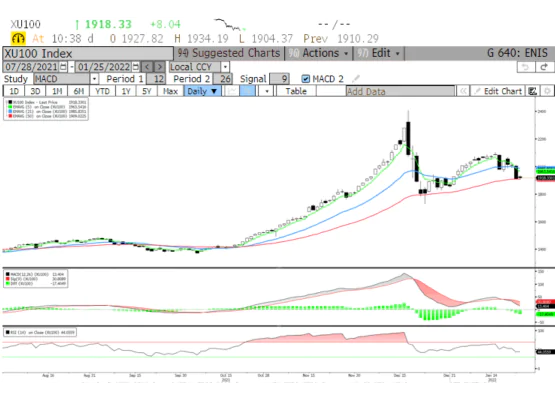Click pencil icon next to MACD 2
This screenshot has height=400, width=555.
click(x=356, y=79)
